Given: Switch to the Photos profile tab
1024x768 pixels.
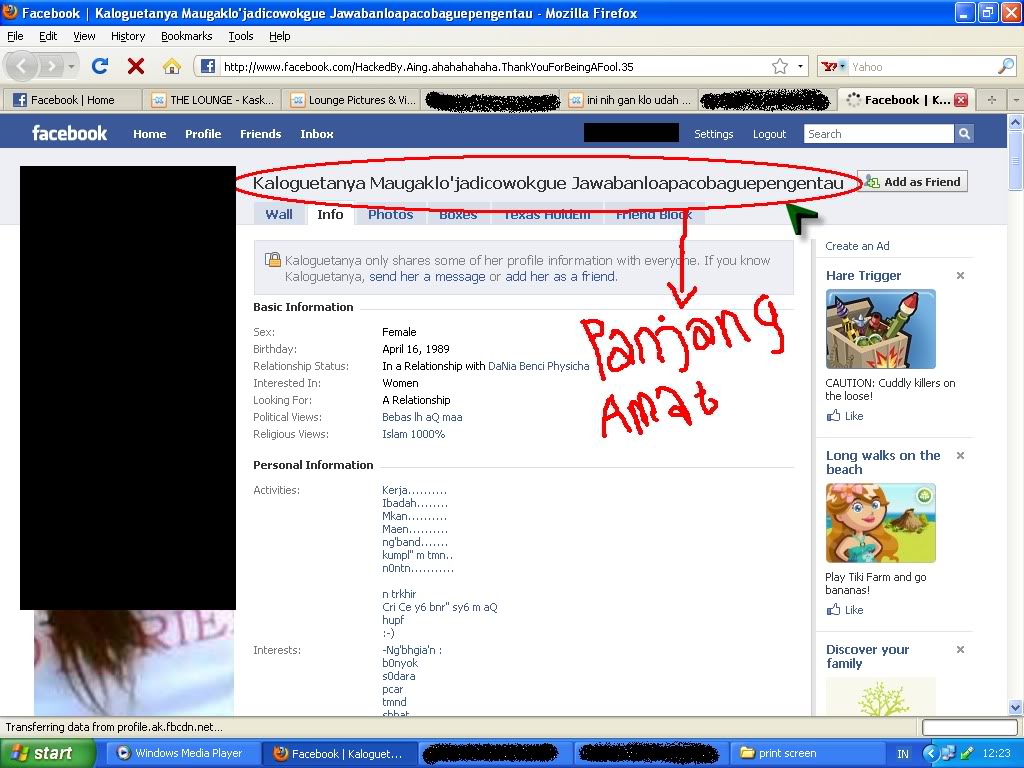Looking at the screenshot, I should [x=391, y=214].
